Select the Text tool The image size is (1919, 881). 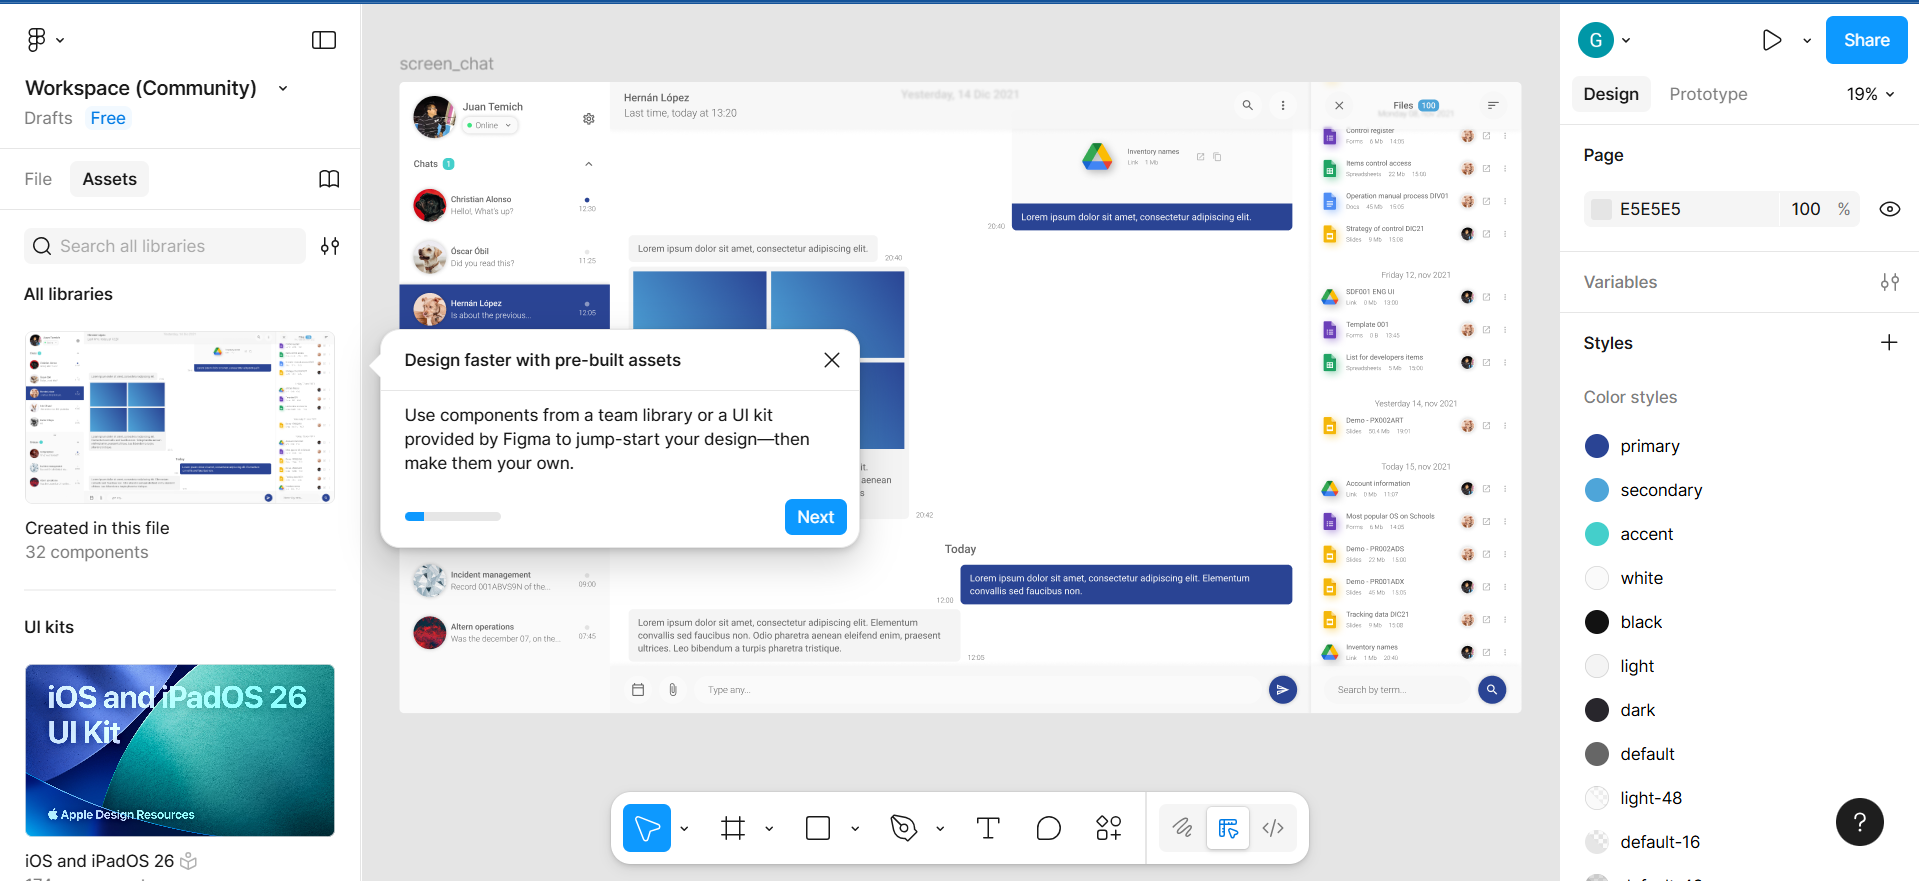988,828
